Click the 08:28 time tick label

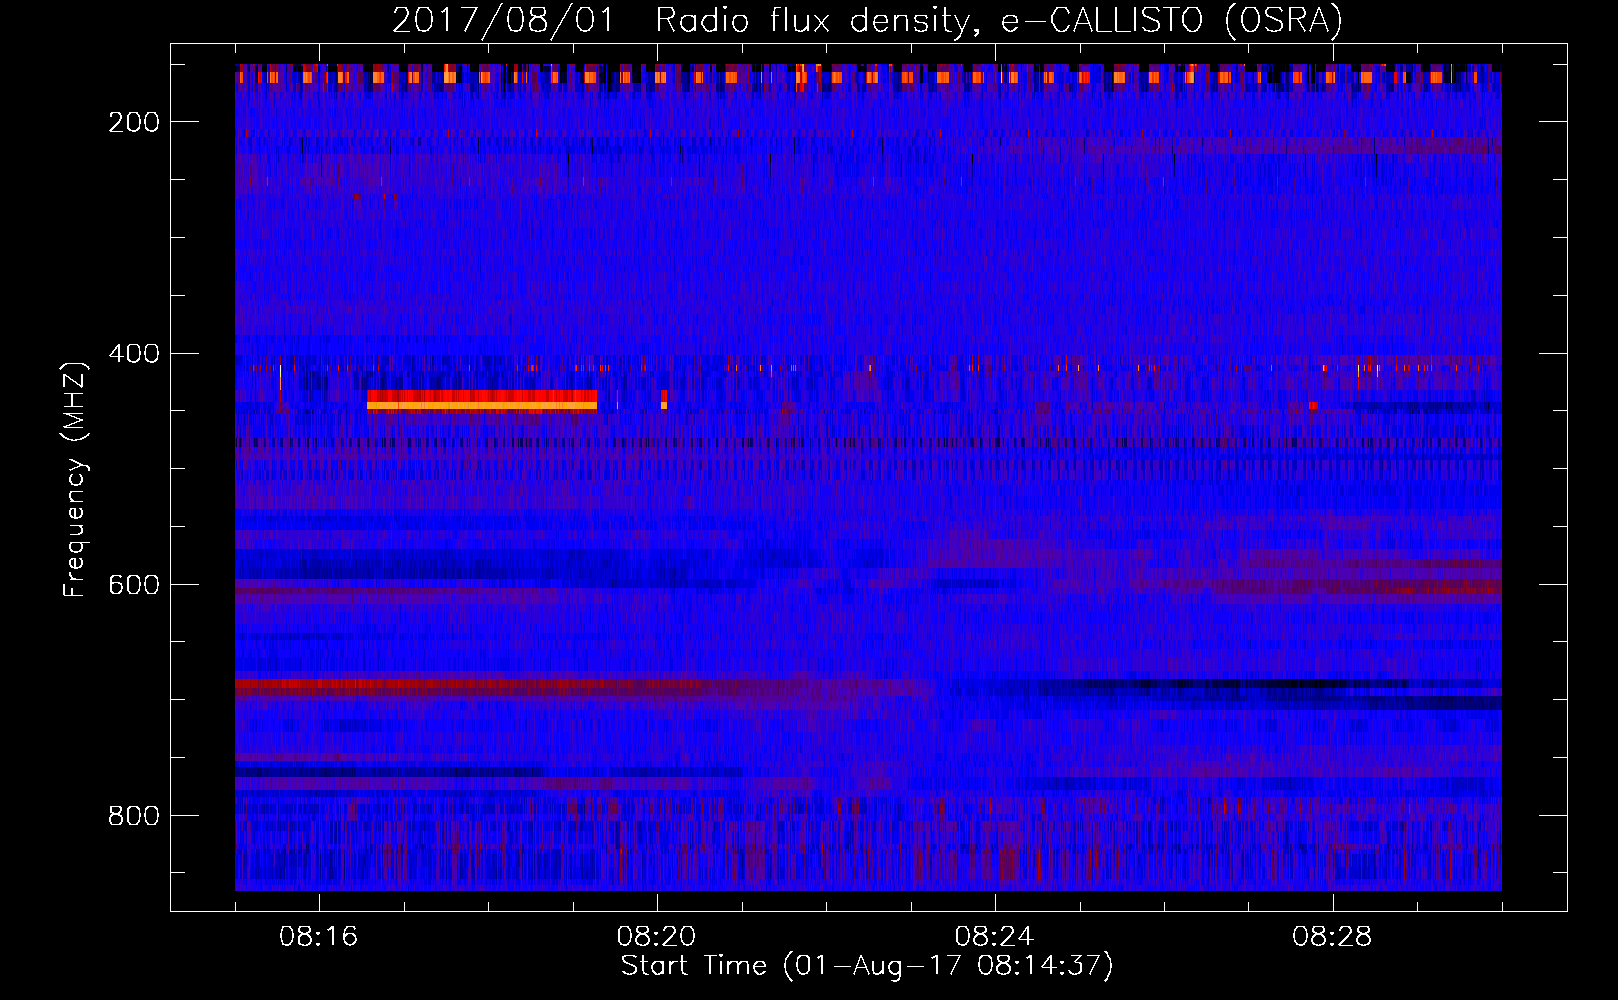[1332, 937]
